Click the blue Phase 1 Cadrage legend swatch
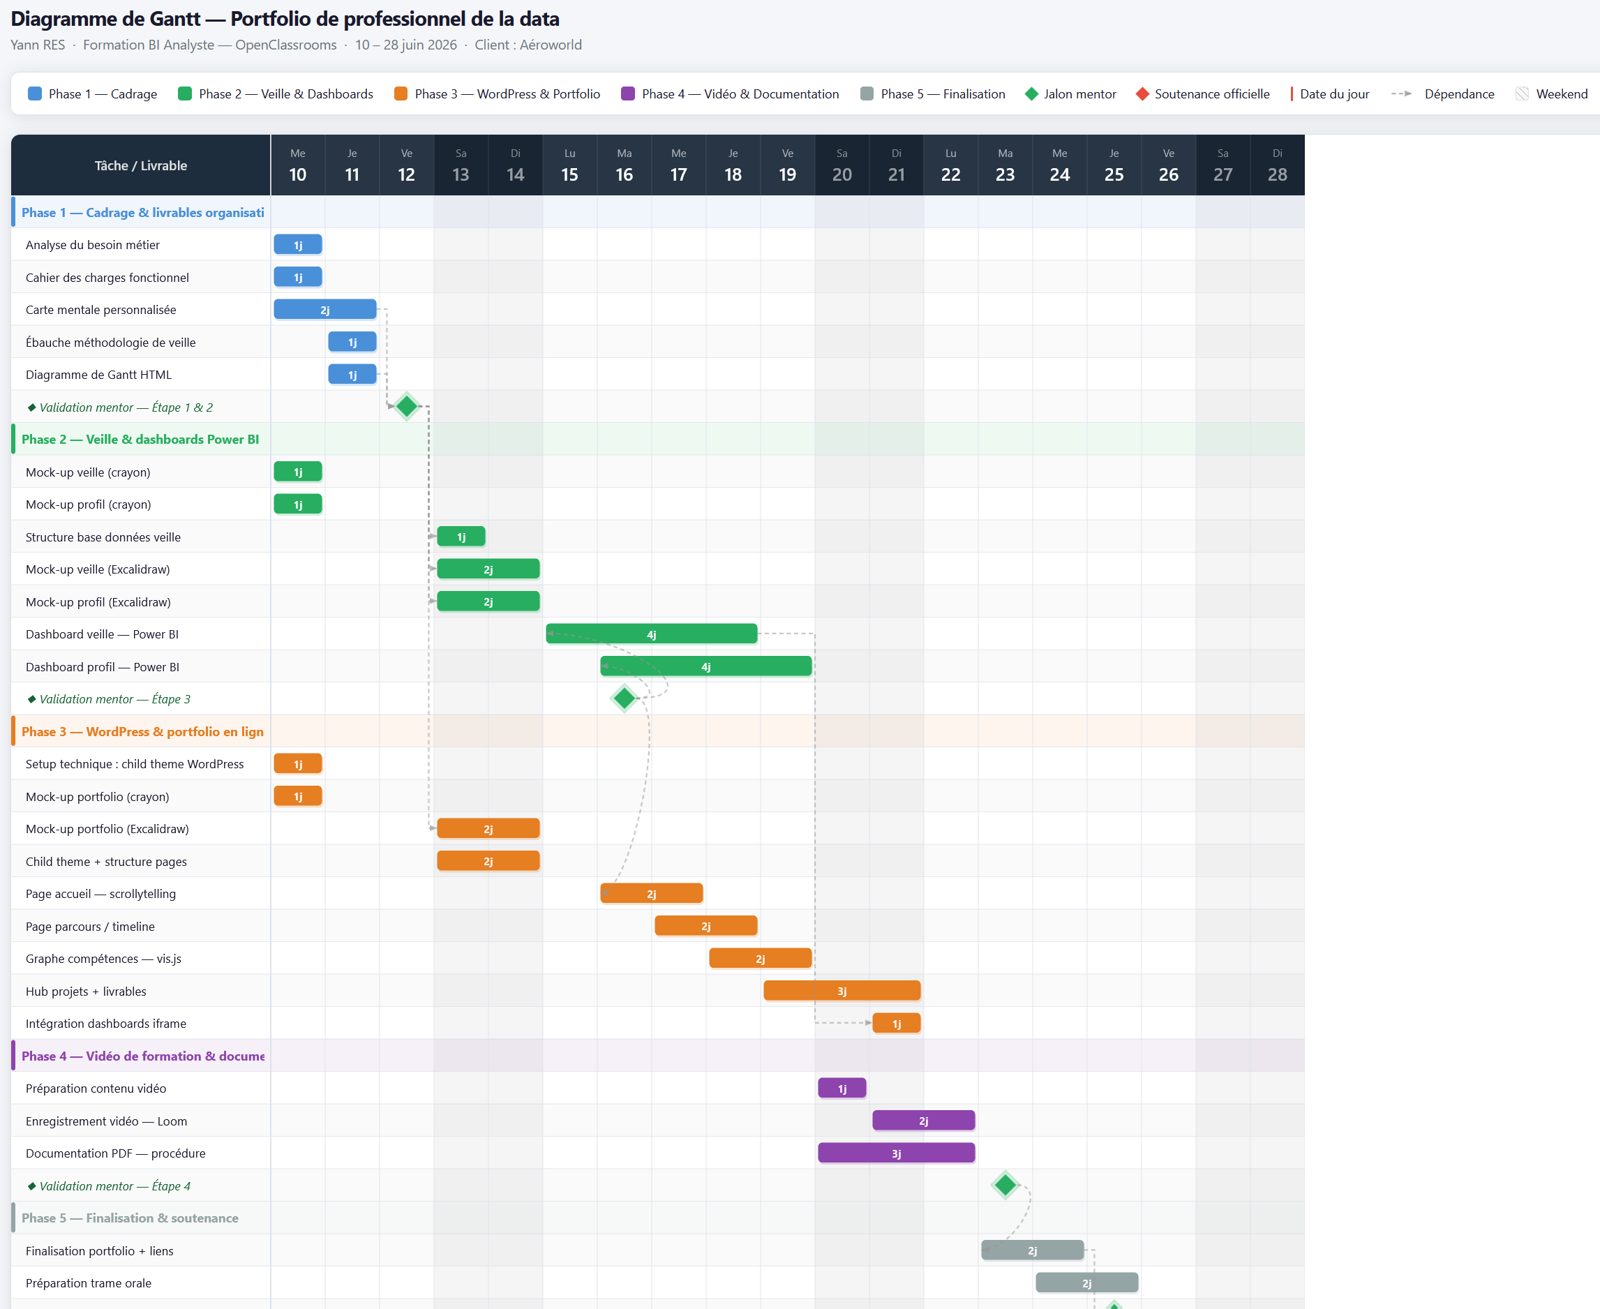1600x1309 pixels. point(35,94)
